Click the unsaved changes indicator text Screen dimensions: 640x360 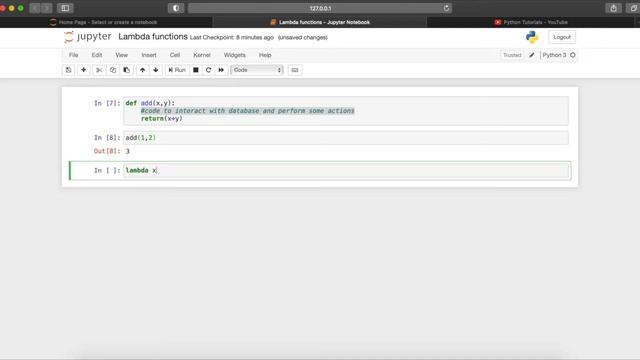pyautogui.click(x=302, y=38)
